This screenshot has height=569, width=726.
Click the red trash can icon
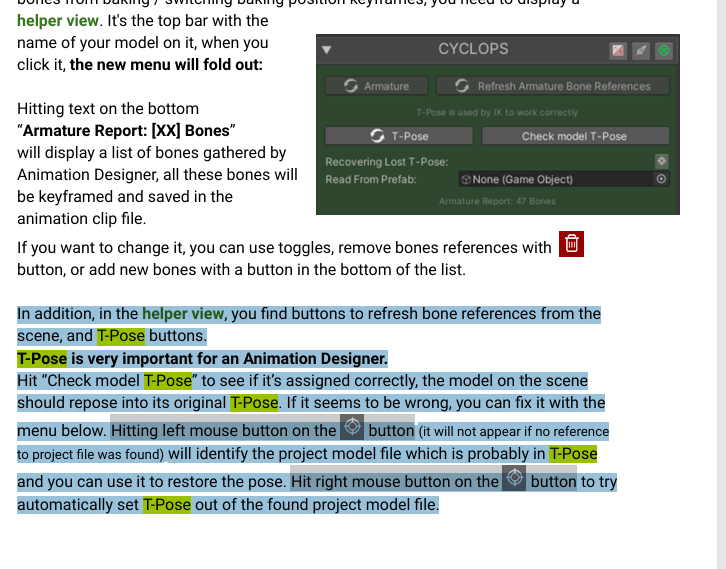571,244
